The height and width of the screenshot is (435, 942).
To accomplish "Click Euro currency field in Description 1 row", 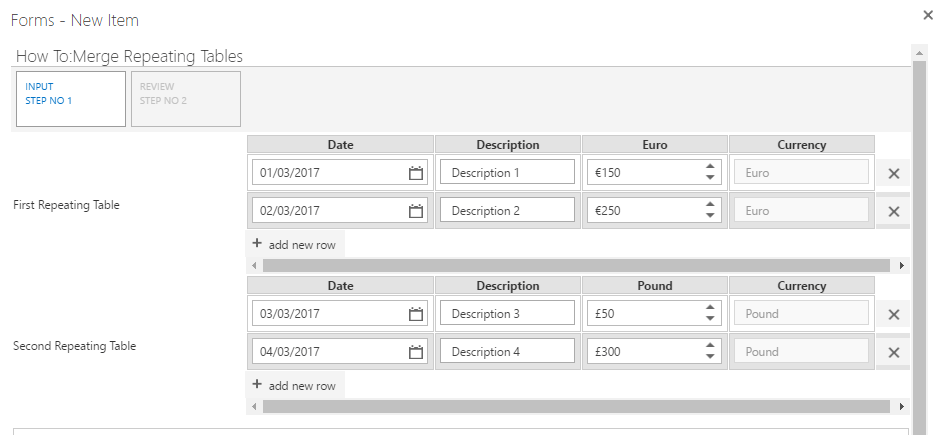I will pyautogui.click(x=801, y=172).
